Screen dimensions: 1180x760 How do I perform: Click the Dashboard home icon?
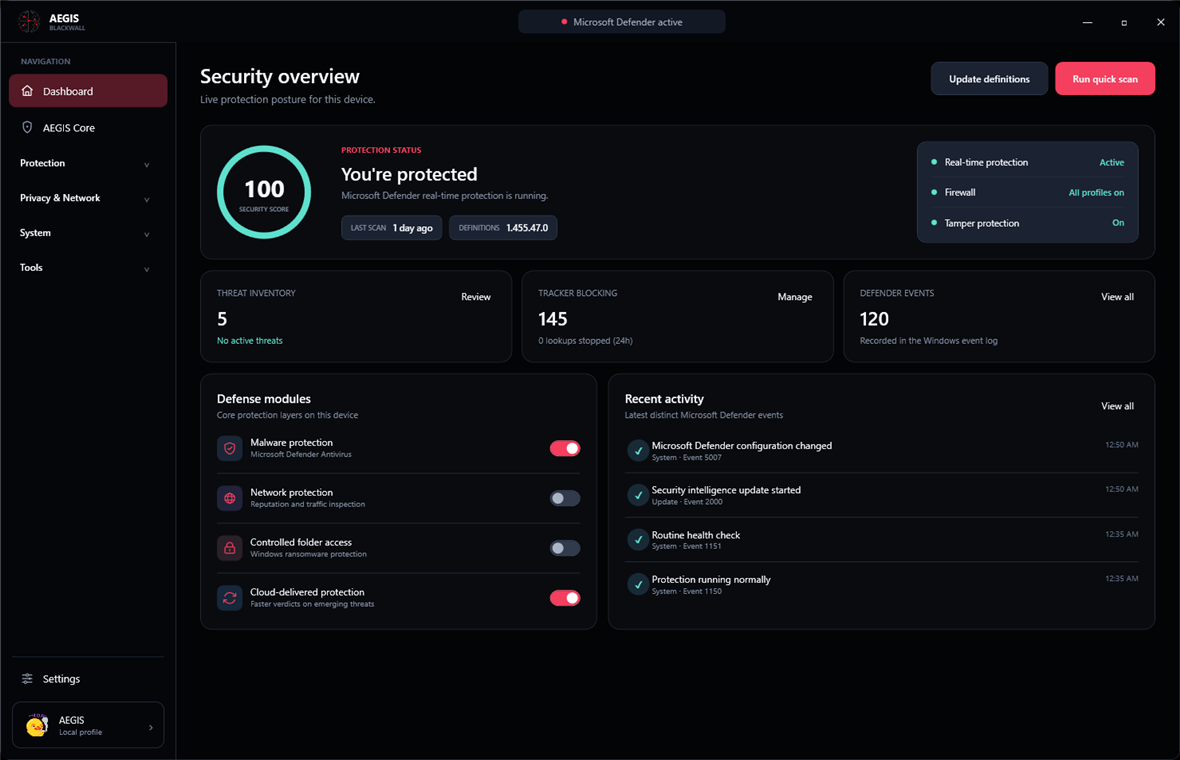(x=27, y=91)
